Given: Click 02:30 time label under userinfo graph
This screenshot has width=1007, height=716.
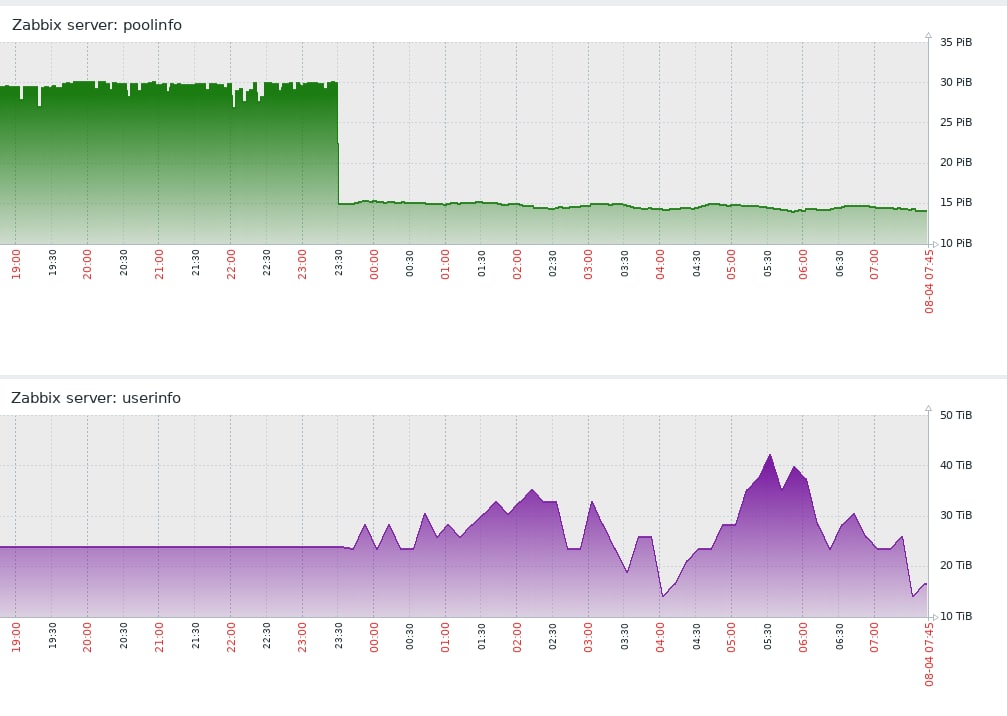Looking at the screenshot, I should [553, 636].
